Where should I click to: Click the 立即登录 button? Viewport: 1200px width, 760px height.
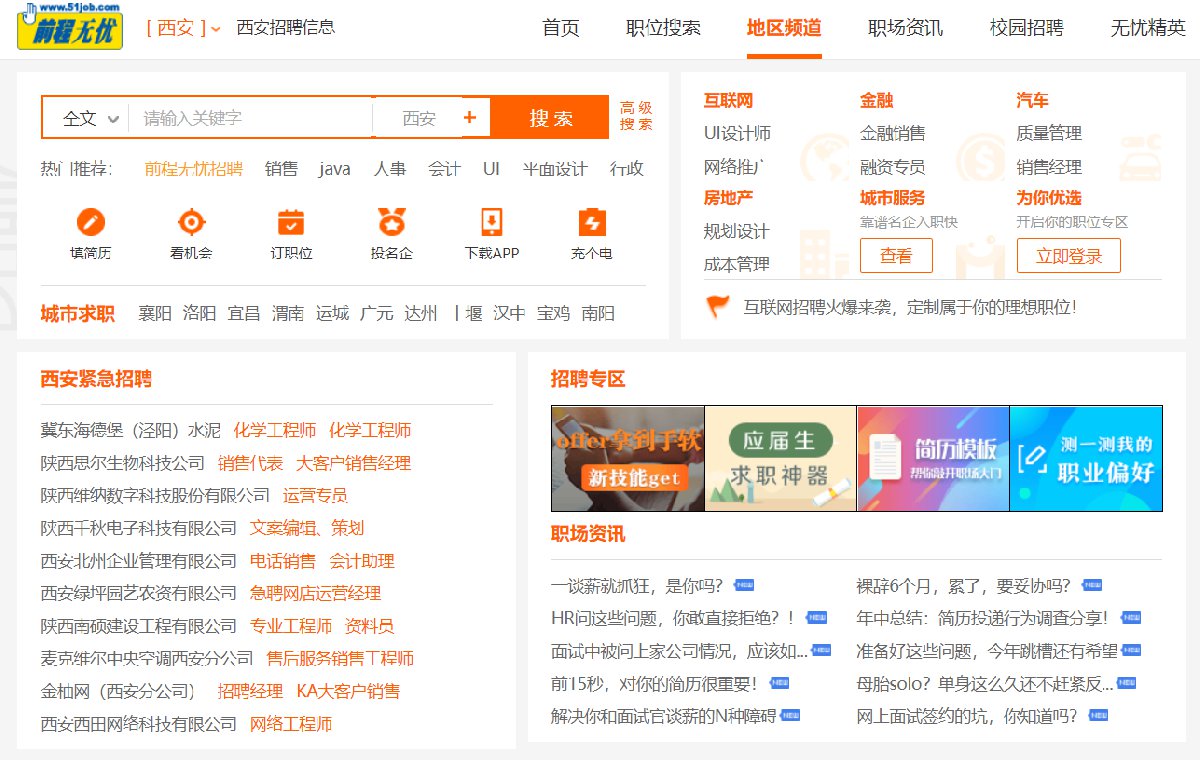tap(1068, 256)
